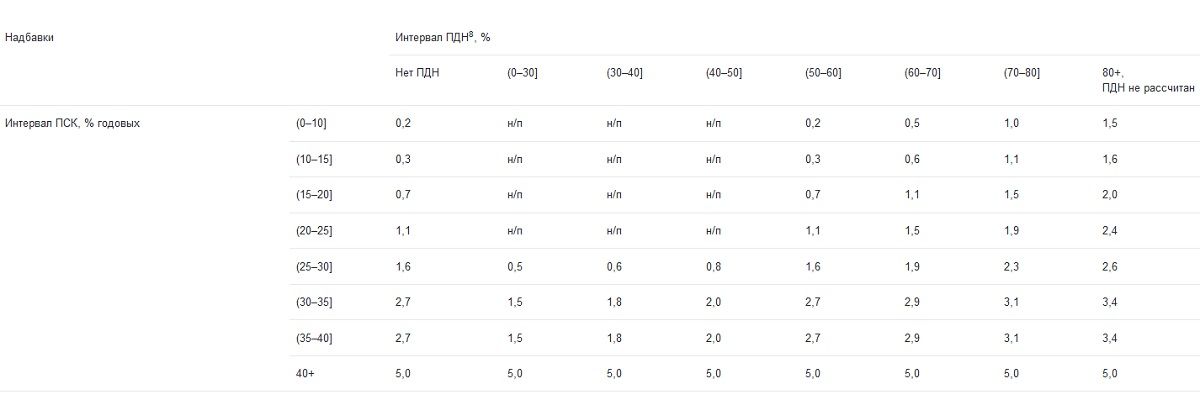Viewport: 1200px width, 405px height.
Task: Select the '1,0' value cell
Action: (x=1012, y=124)
